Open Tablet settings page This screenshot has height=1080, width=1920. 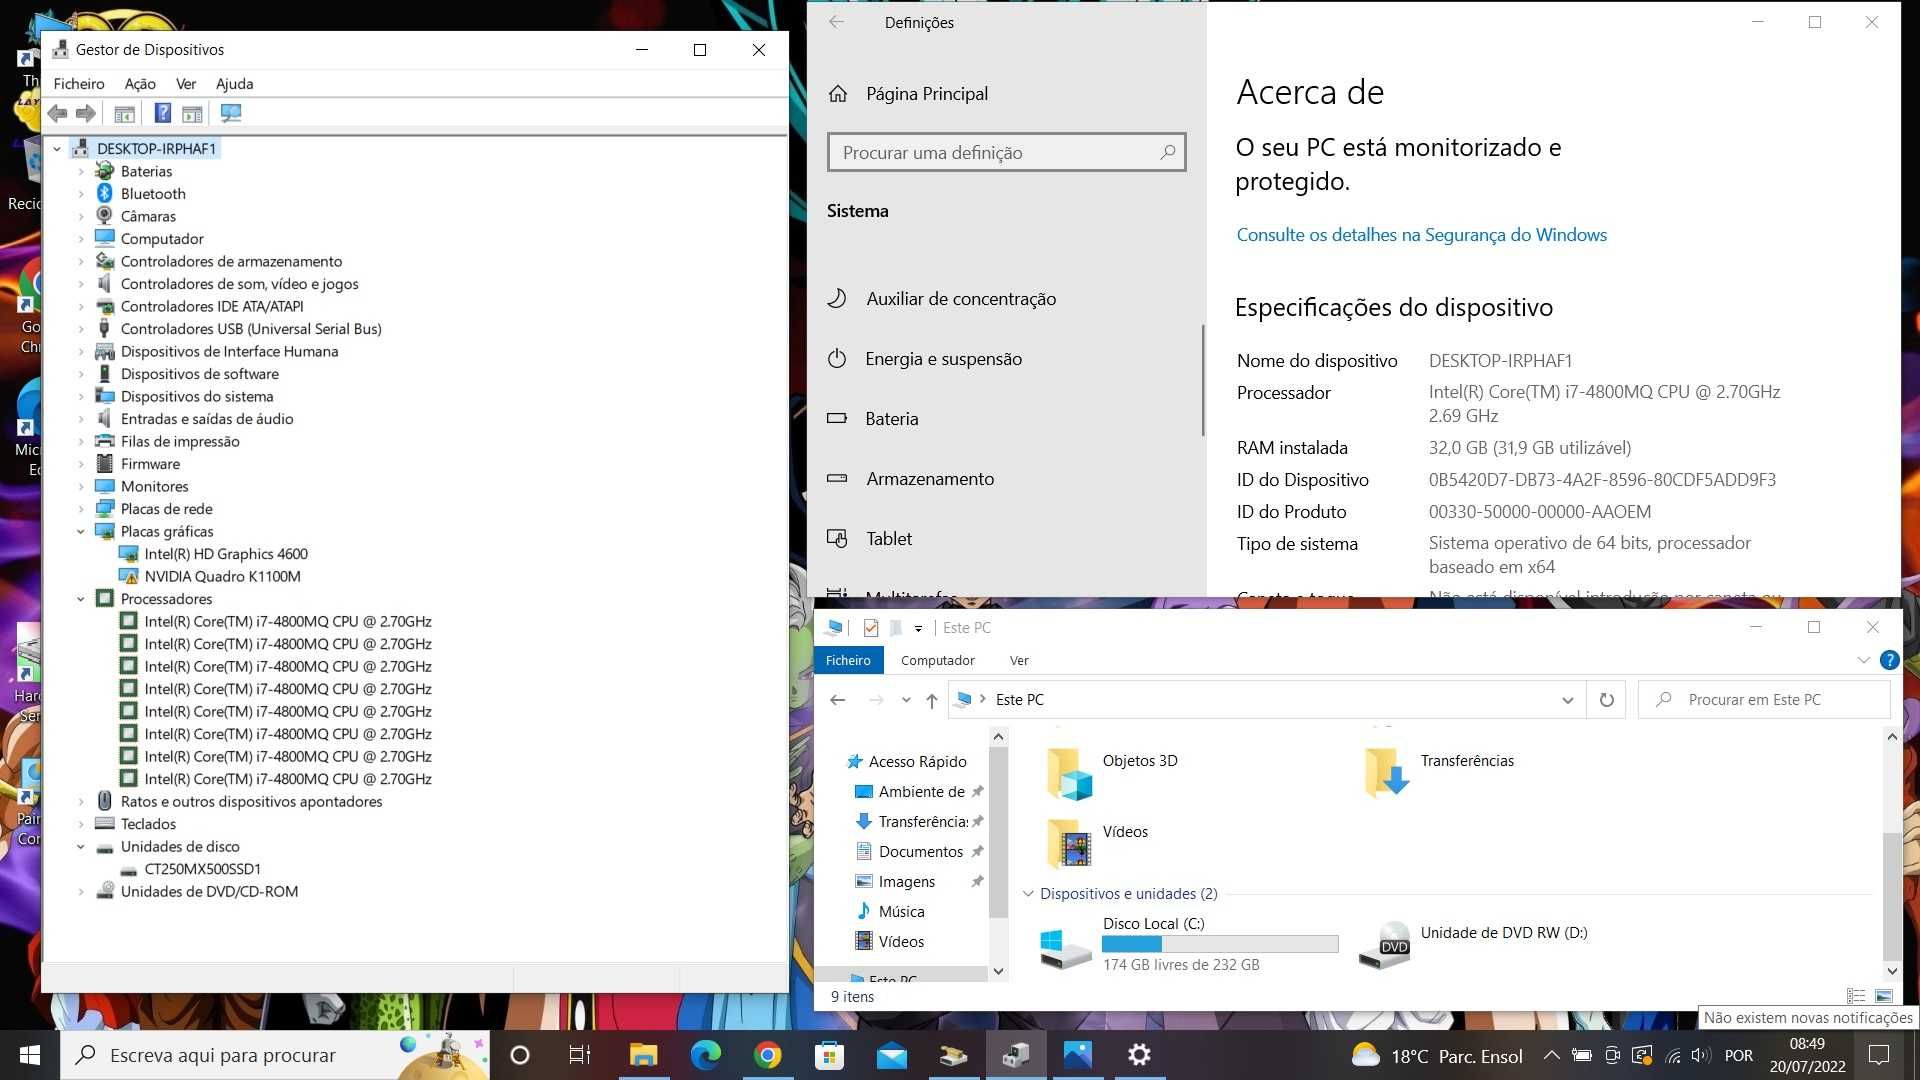tap(870, 539)
